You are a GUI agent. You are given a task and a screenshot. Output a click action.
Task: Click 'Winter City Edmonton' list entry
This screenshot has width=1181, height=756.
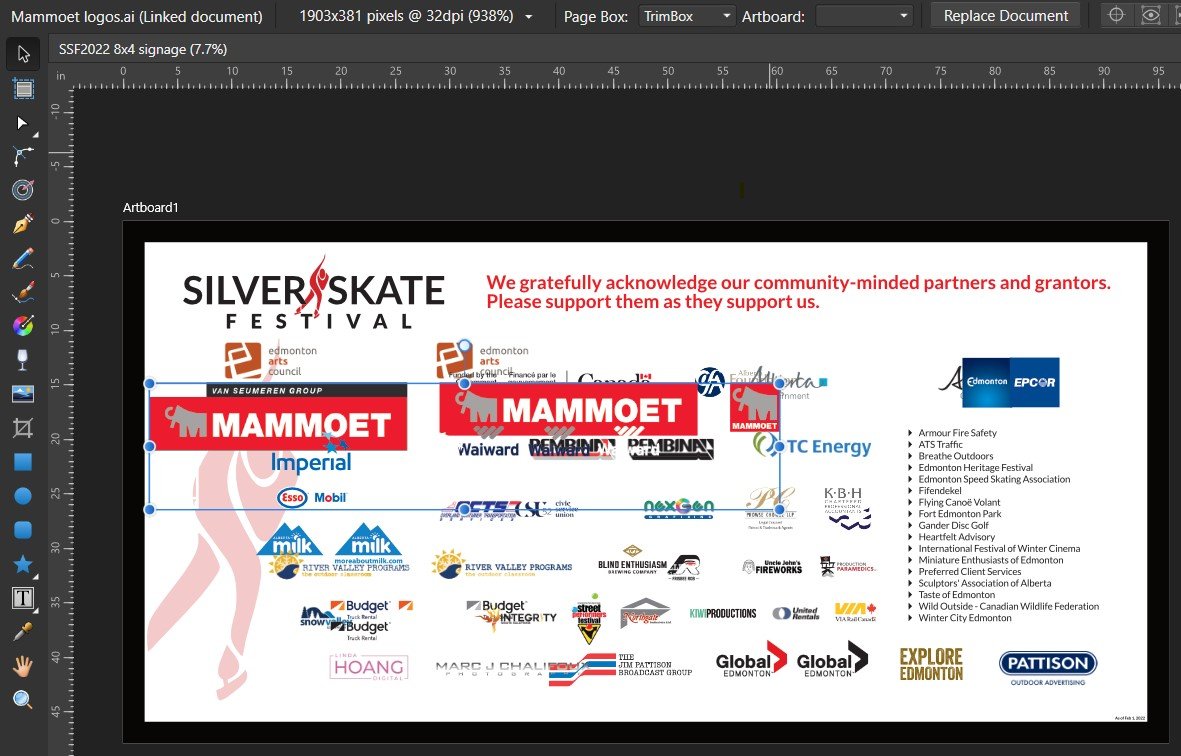coord(965,618)
